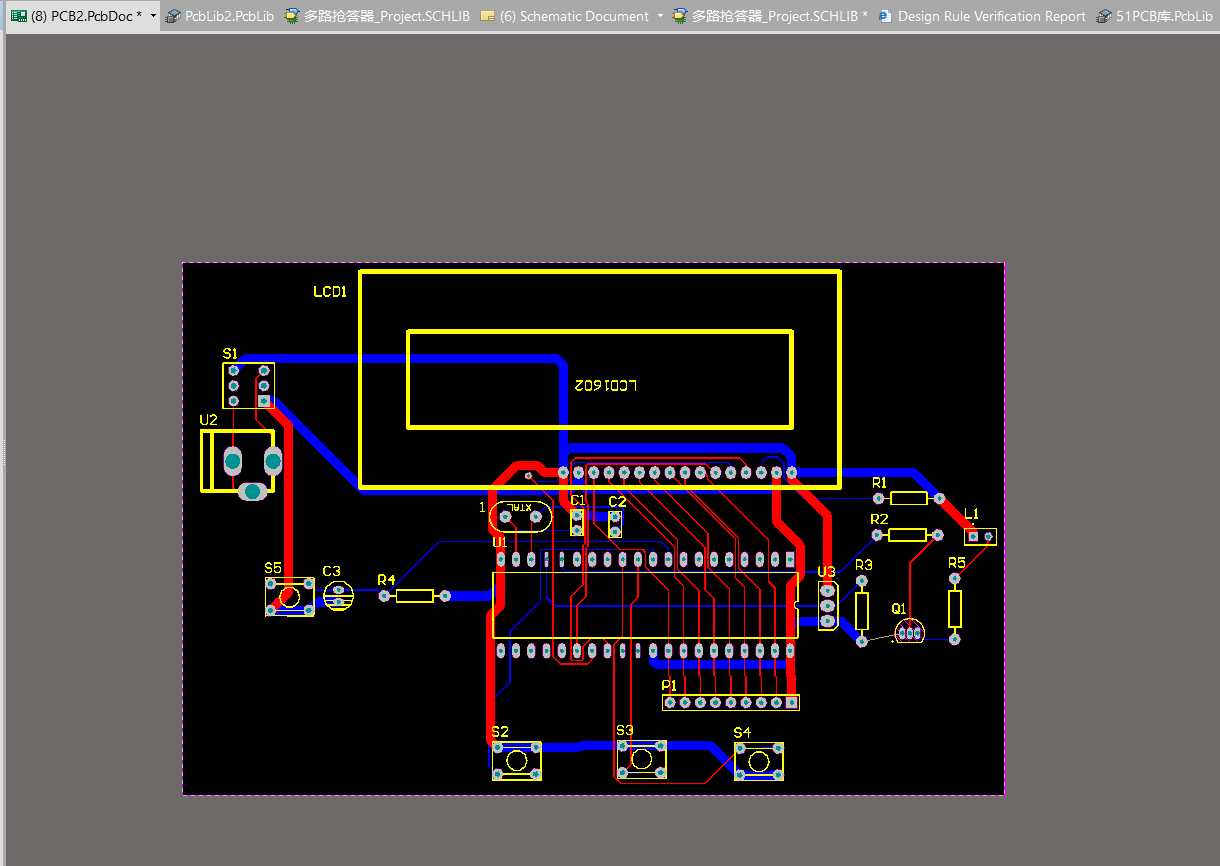Select the S3 designator label
1220x866 pixels.
tap(625, 731)
